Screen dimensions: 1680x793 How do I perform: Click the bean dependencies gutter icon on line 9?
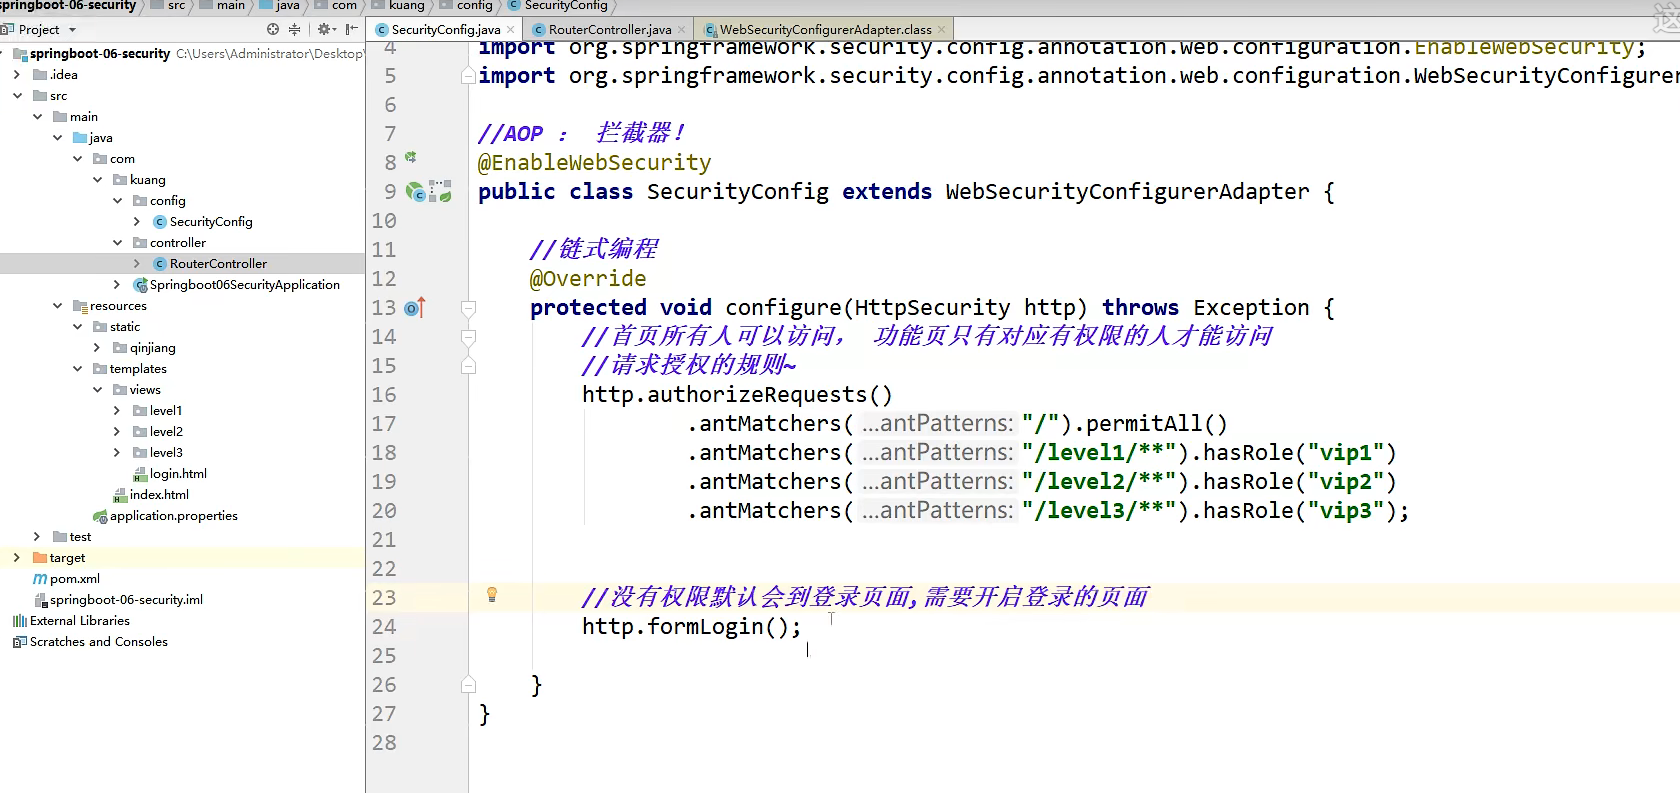point(441,192)
